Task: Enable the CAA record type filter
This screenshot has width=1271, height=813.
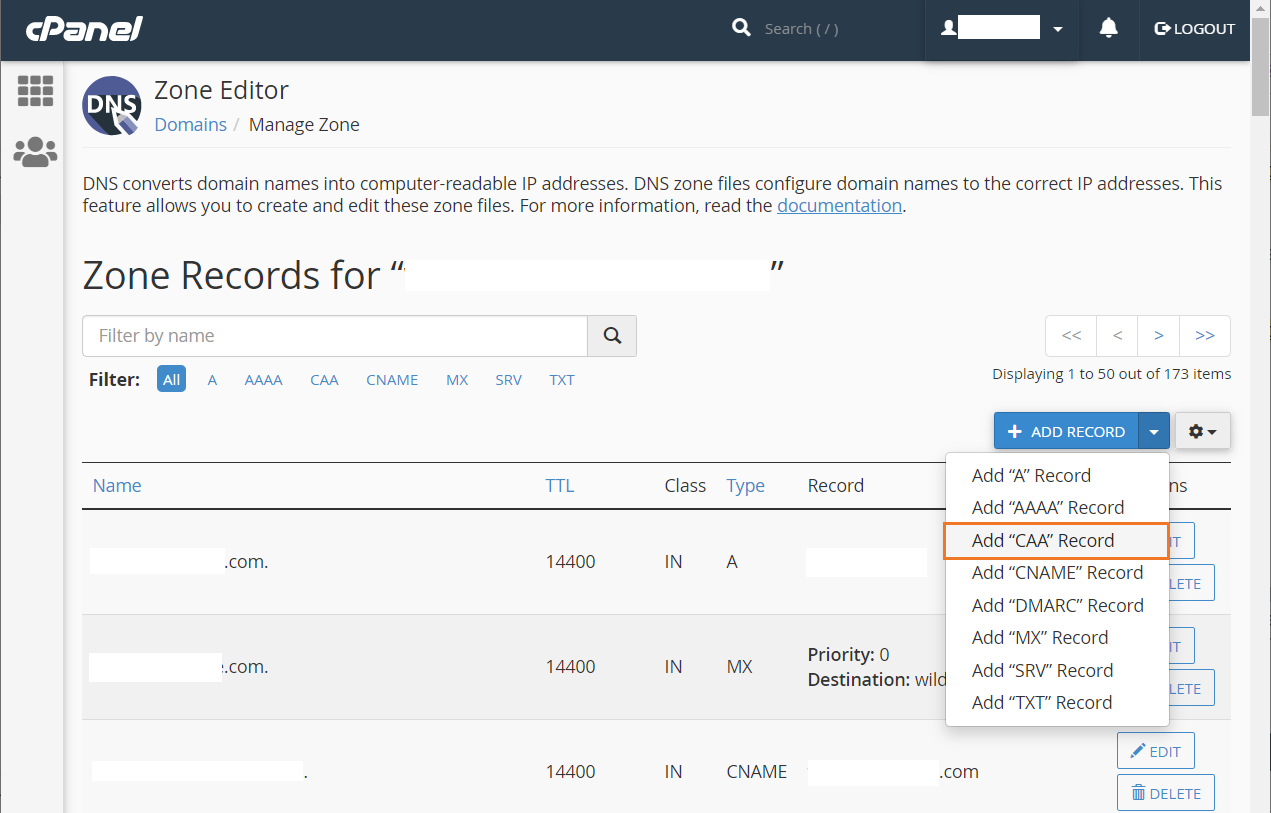Action: (324, 379)
